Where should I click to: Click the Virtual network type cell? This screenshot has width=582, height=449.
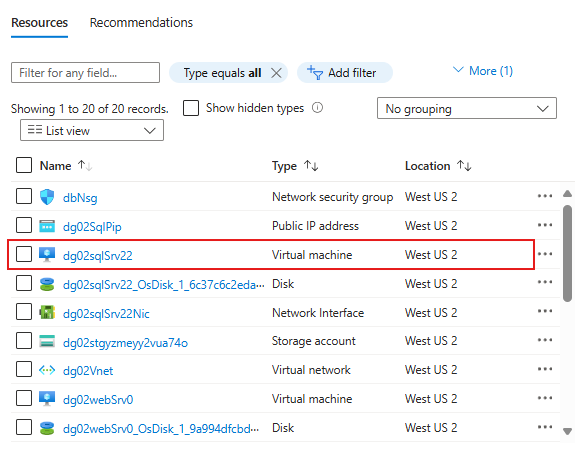(x=311, y=370)
